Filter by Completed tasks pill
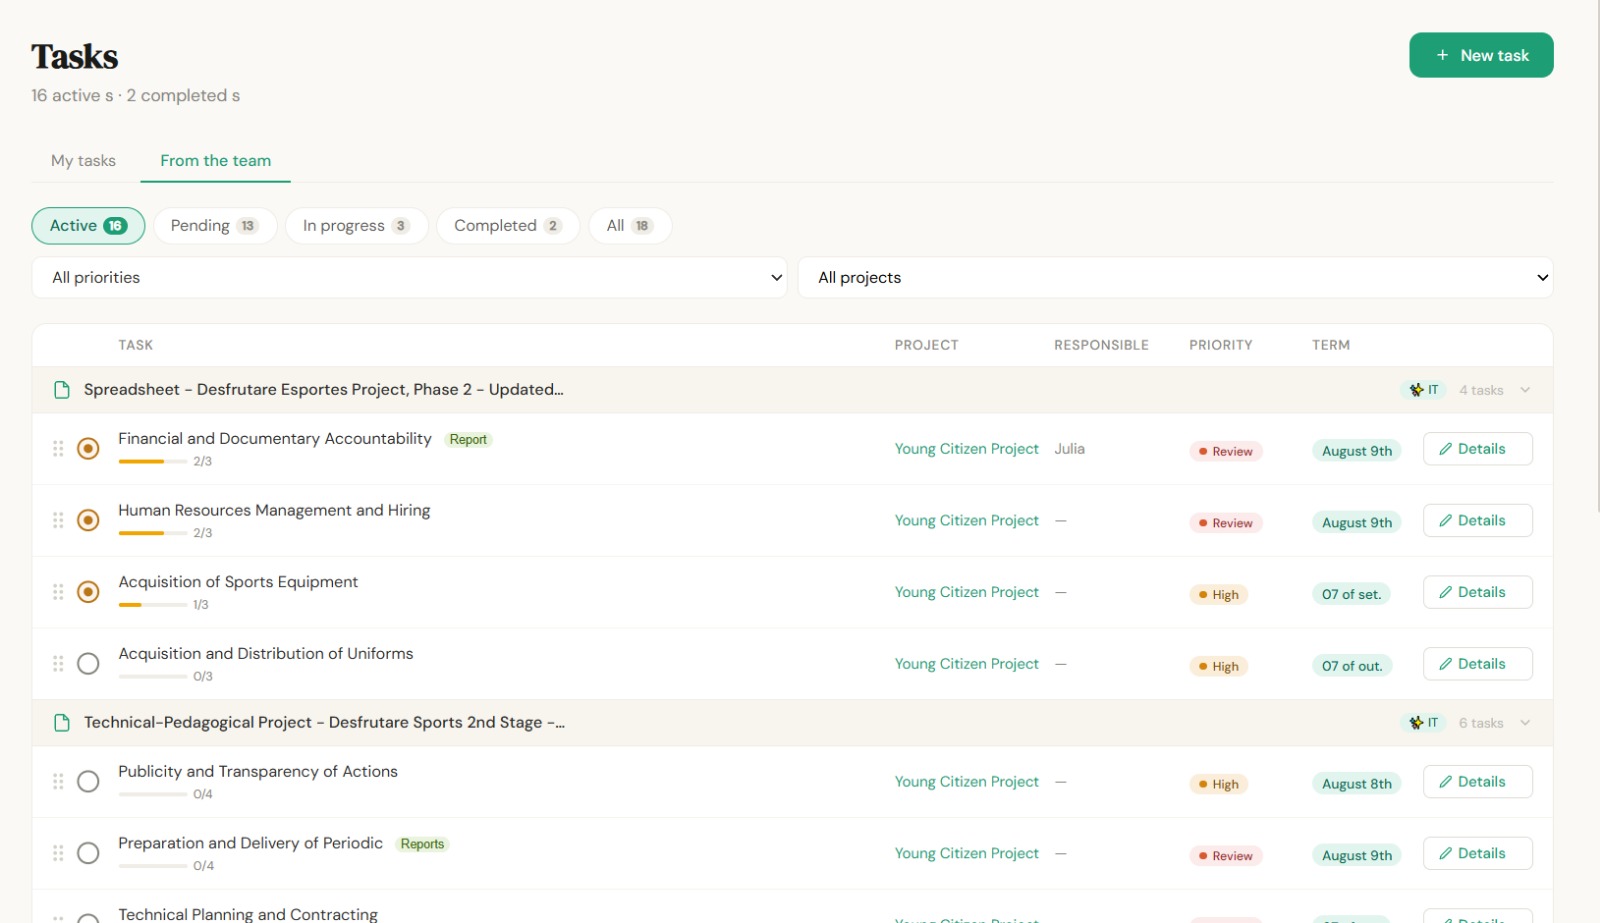1600x923 pixels. pos(508,226)
